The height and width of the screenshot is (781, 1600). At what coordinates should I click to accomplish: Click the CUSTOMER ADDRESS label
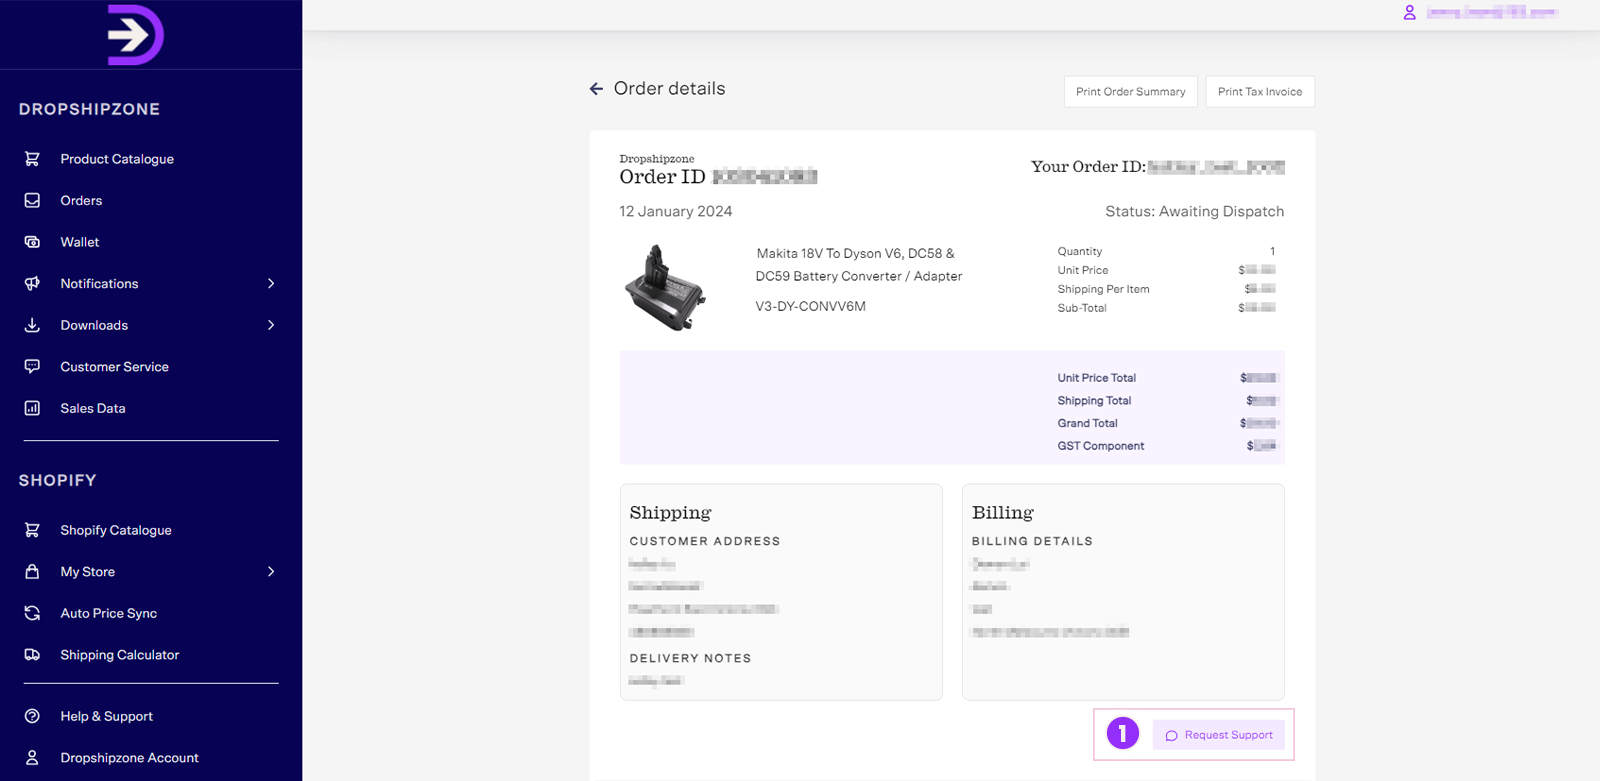click(705, 541)
